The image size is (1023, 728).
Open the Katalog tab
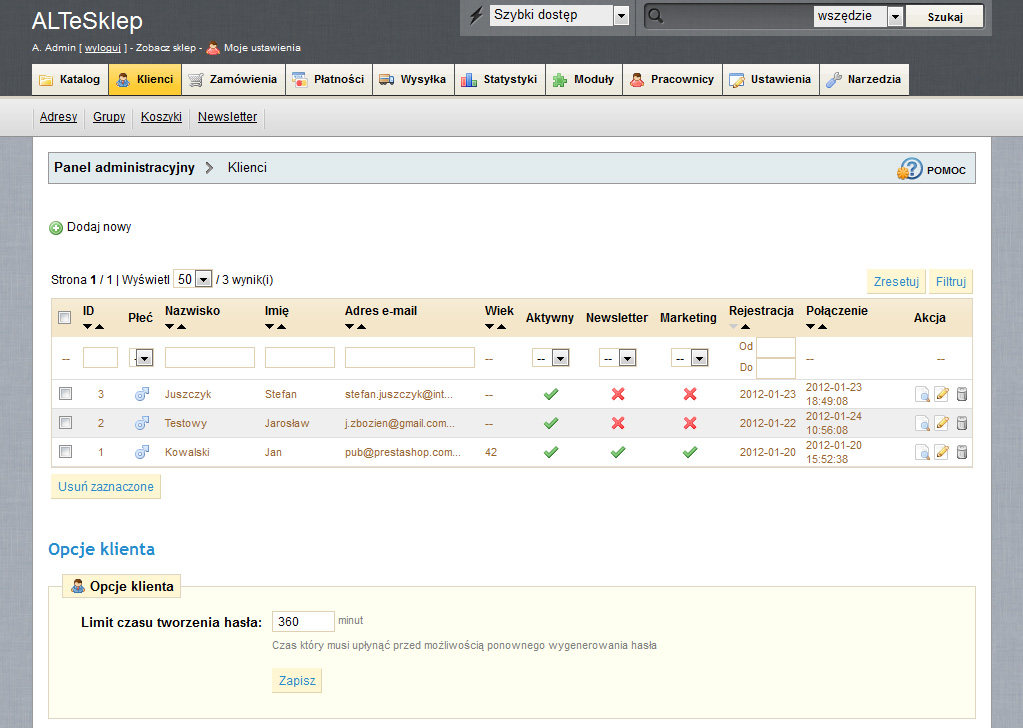[x=70, y=80]
